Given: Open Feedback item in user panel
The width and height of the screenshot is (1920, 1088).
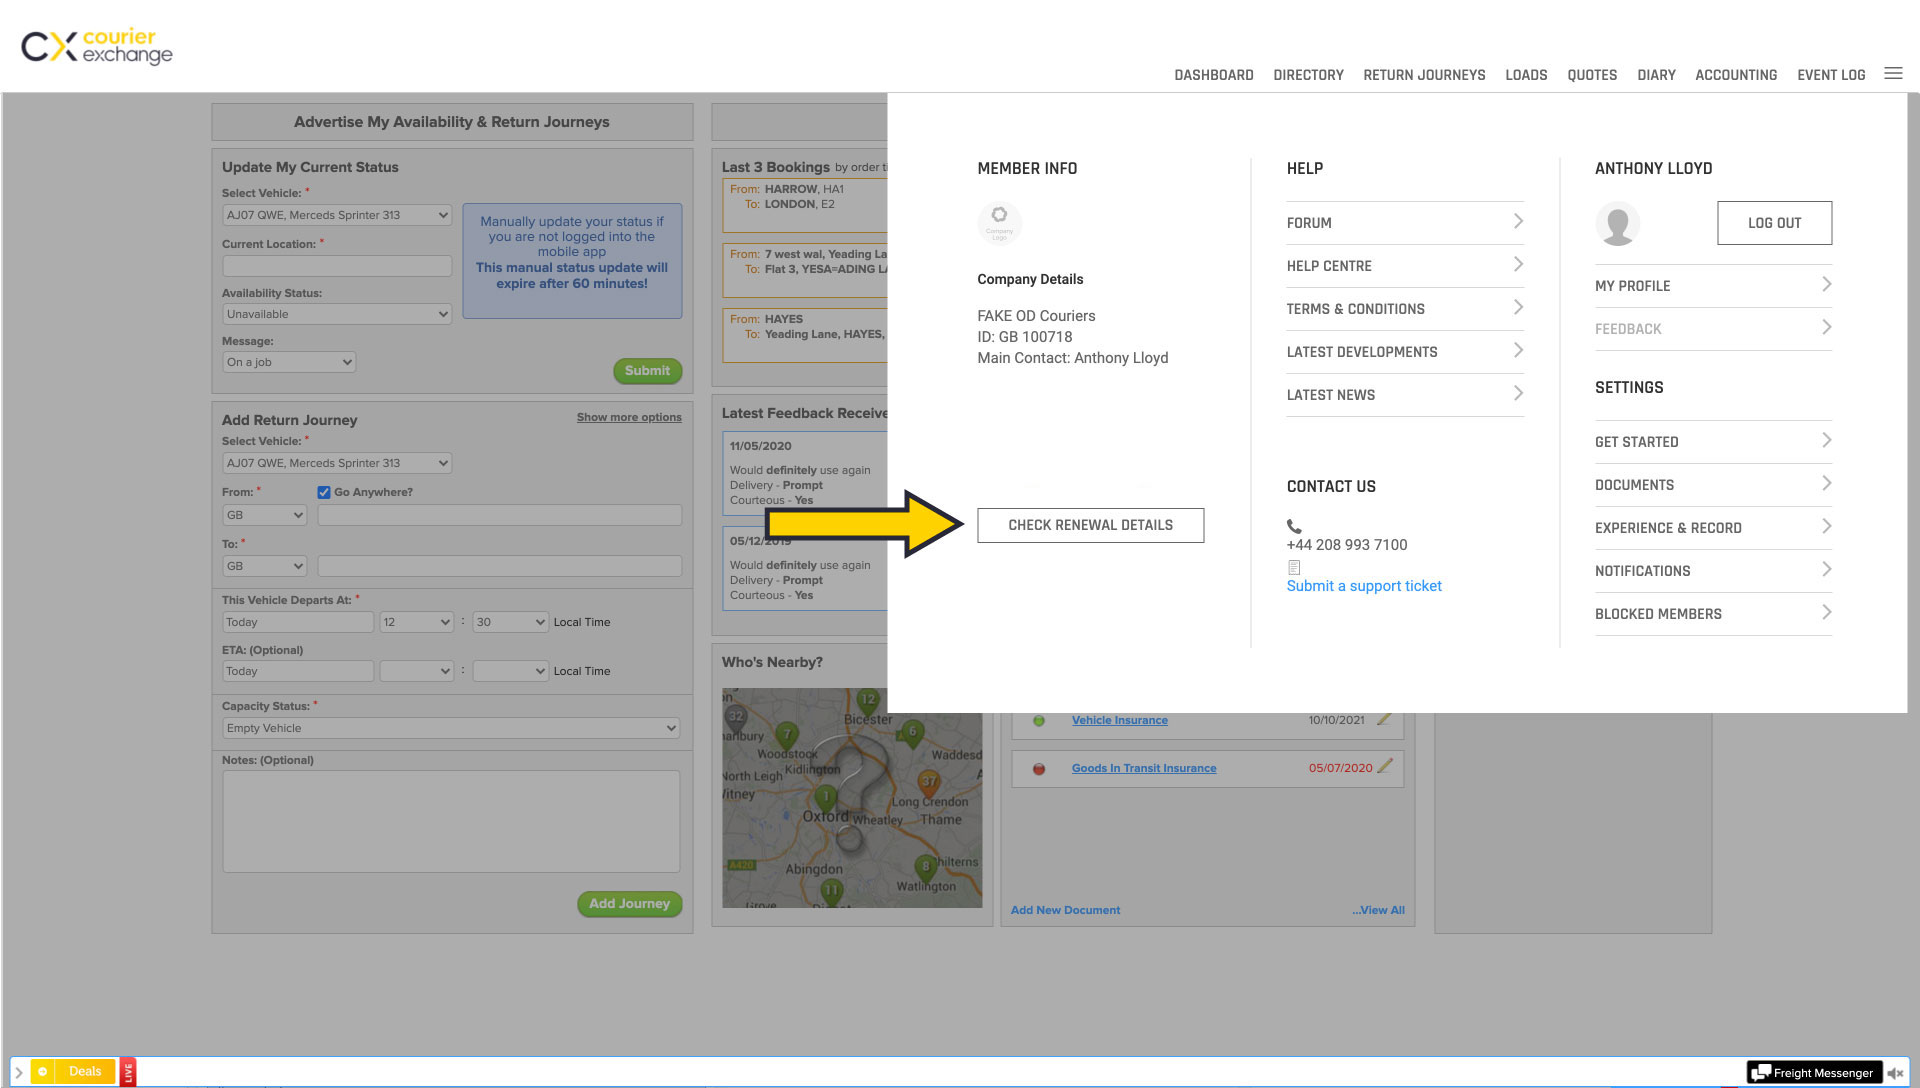Looking at the screenshot, I should point(1713,329).
